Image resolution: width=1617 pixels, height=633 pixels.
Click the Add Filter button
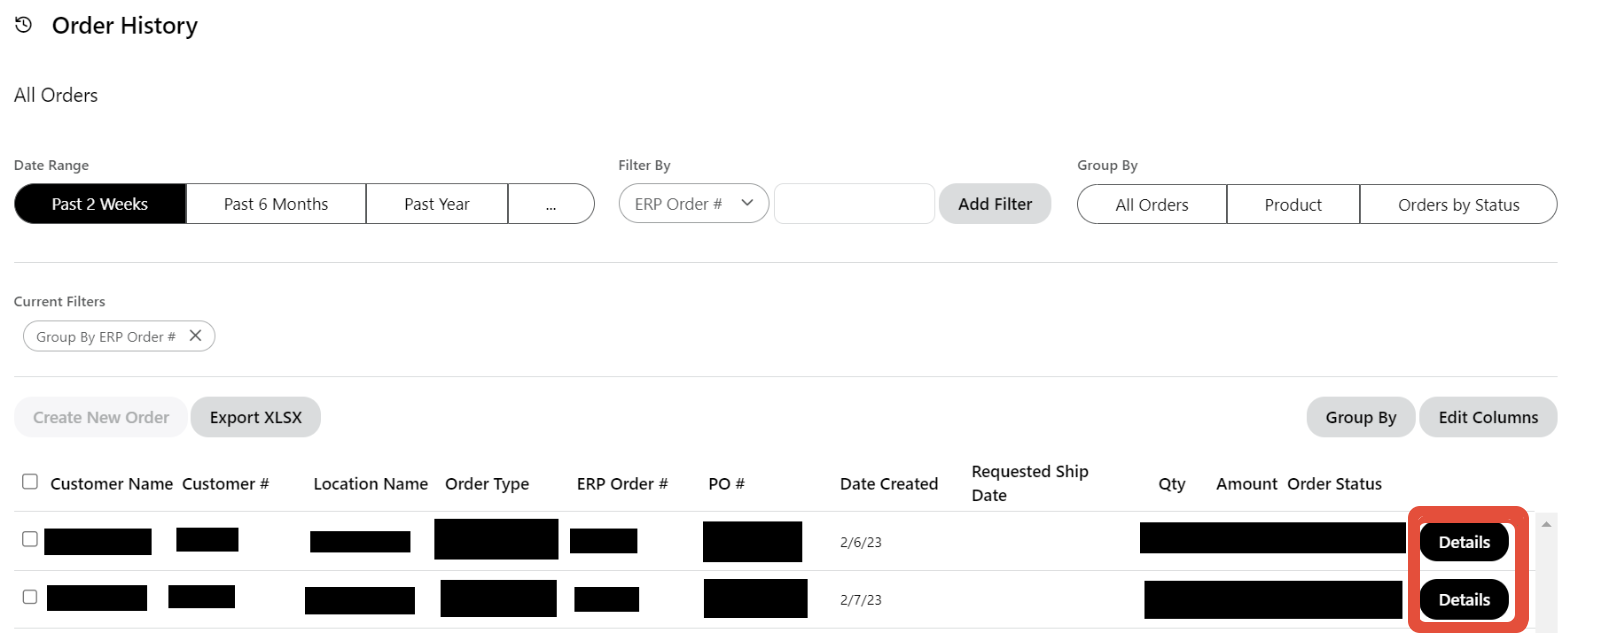(x=995, y=204)
